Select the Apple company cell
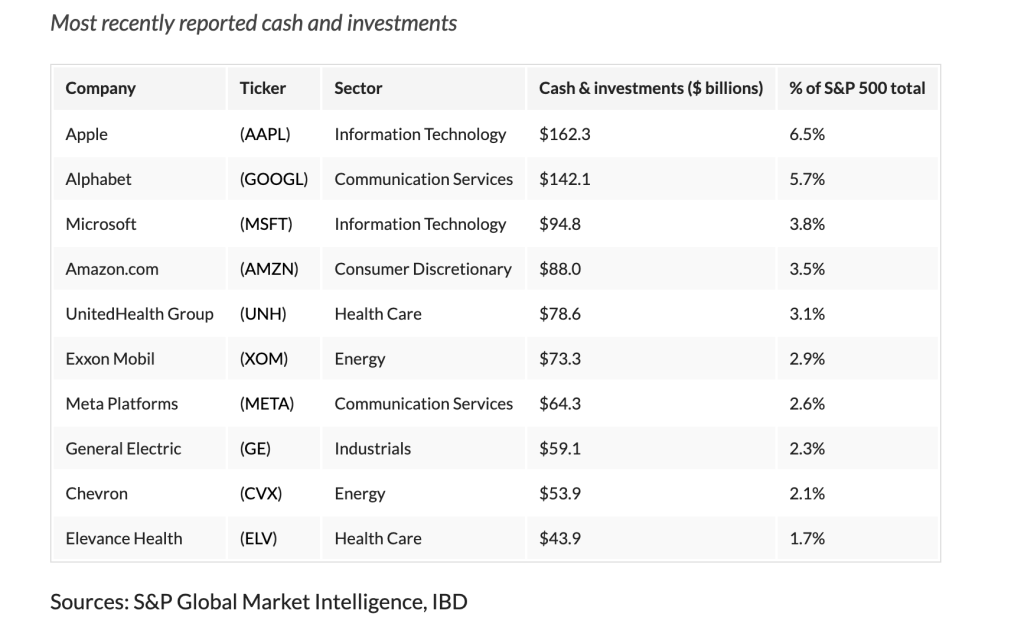 pos(87,134)
